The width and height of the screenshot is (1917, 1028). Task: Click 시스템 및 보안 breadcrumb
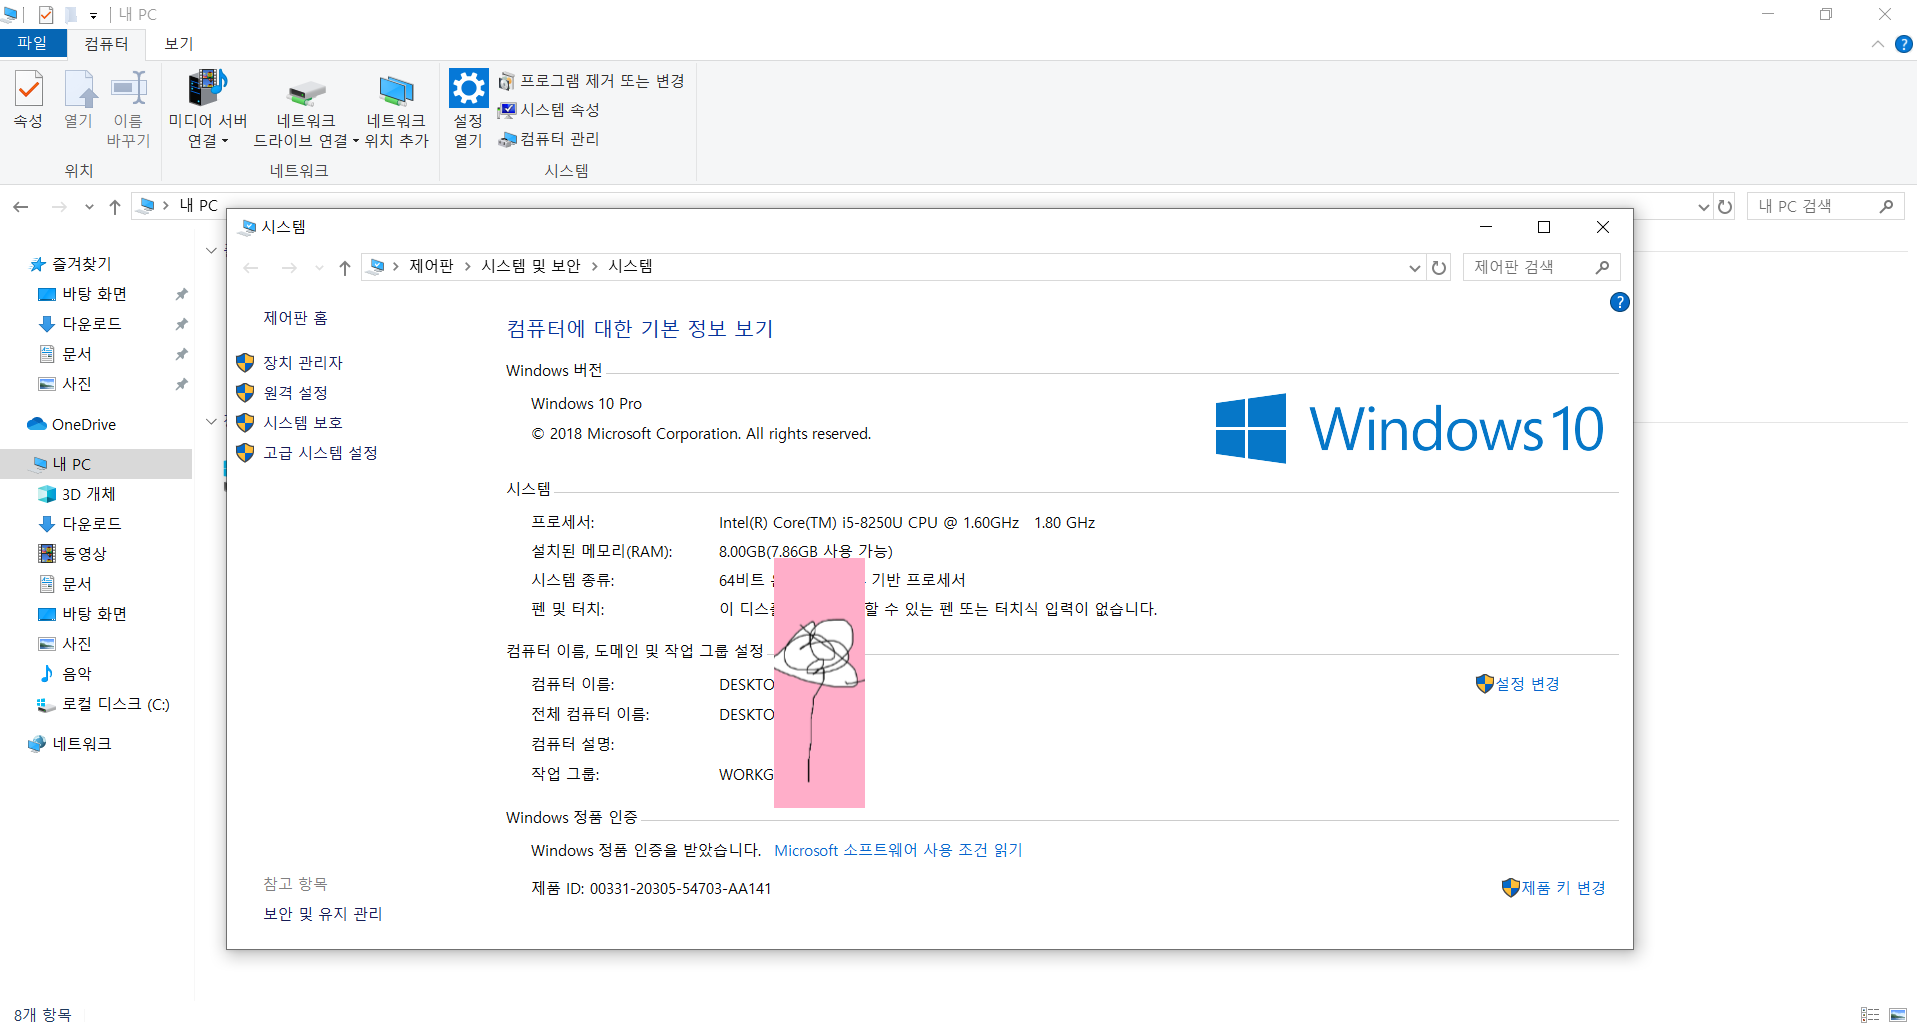(531, 266)
